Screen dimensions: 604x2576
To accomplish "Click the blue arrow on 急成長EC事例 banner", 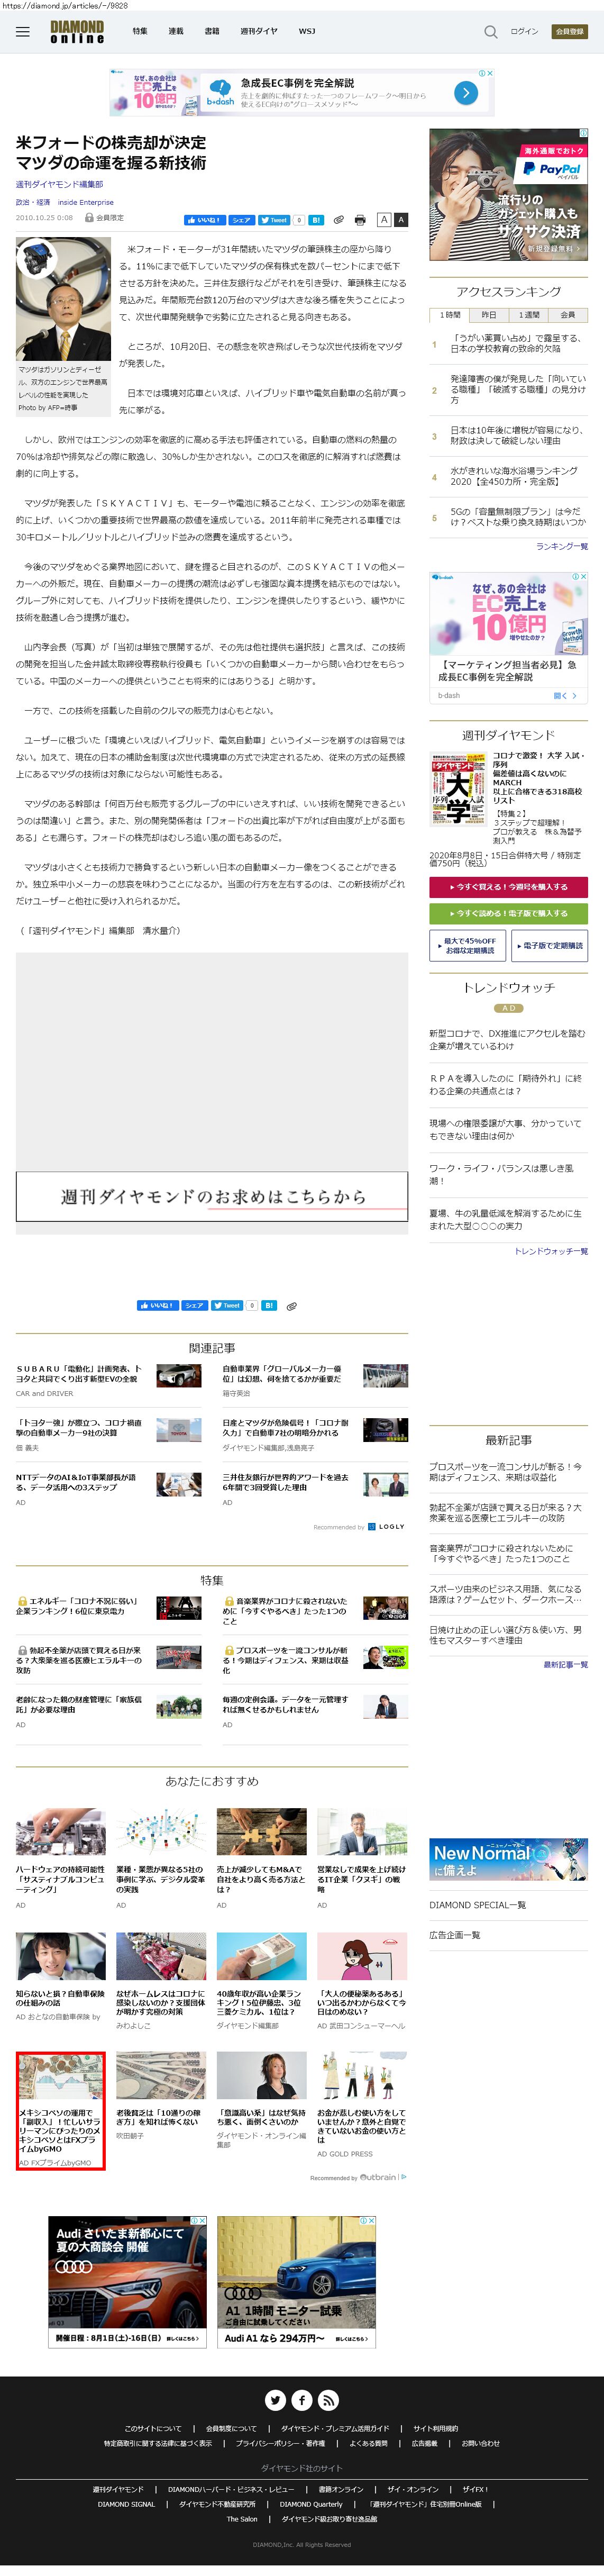I will (465, 92).
